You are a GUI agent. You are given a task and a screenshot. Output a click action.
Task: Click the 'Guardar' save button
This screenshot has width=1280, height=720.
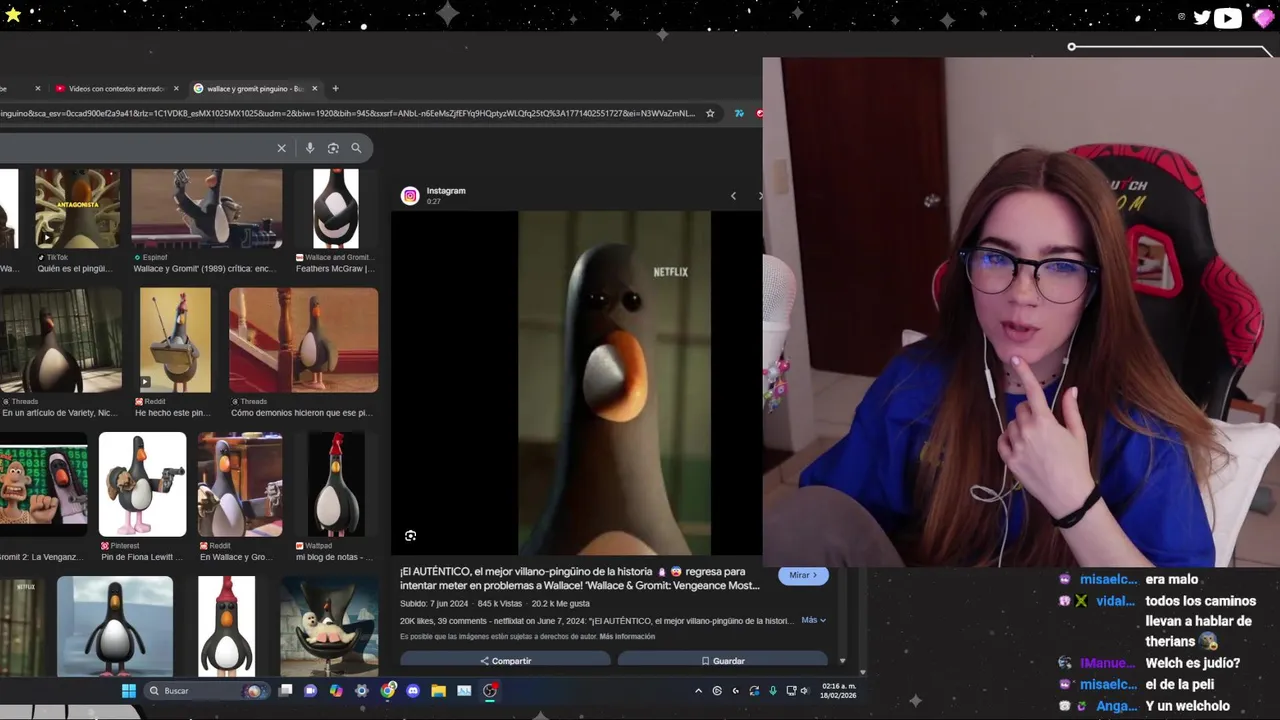coord(723,660)
